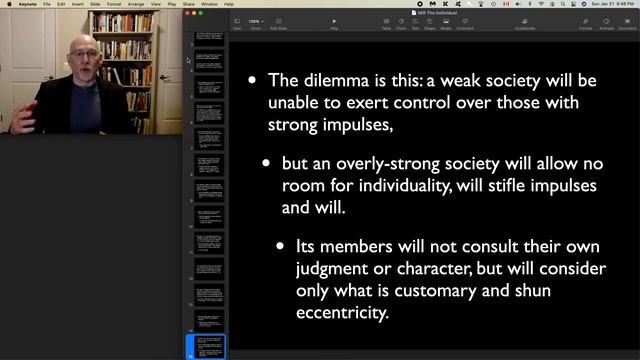Select slide 14 thumbnail in navigator
The width and height of the screenshot is (640, 360).
[x=209, y=321]
